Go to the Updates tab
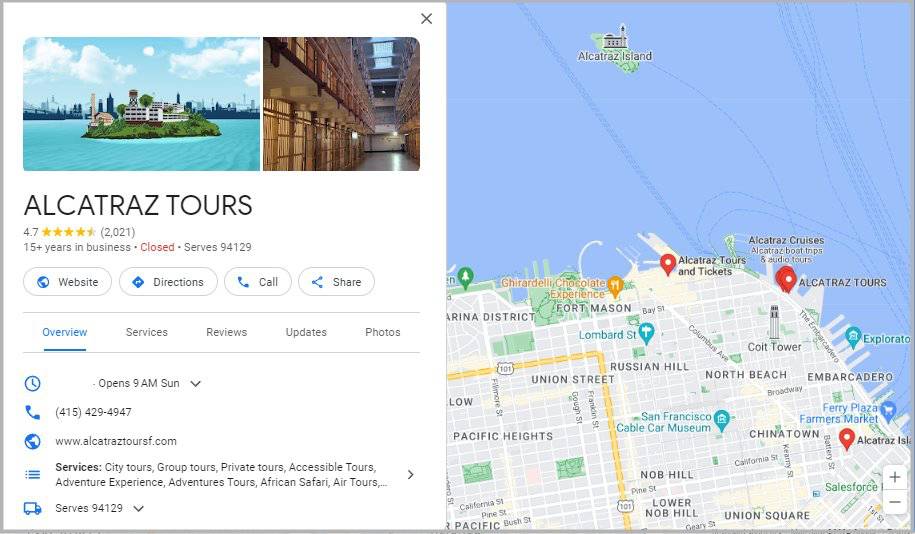Image resolution: width=915 pixels, height=534 pixels. point(306,332)
